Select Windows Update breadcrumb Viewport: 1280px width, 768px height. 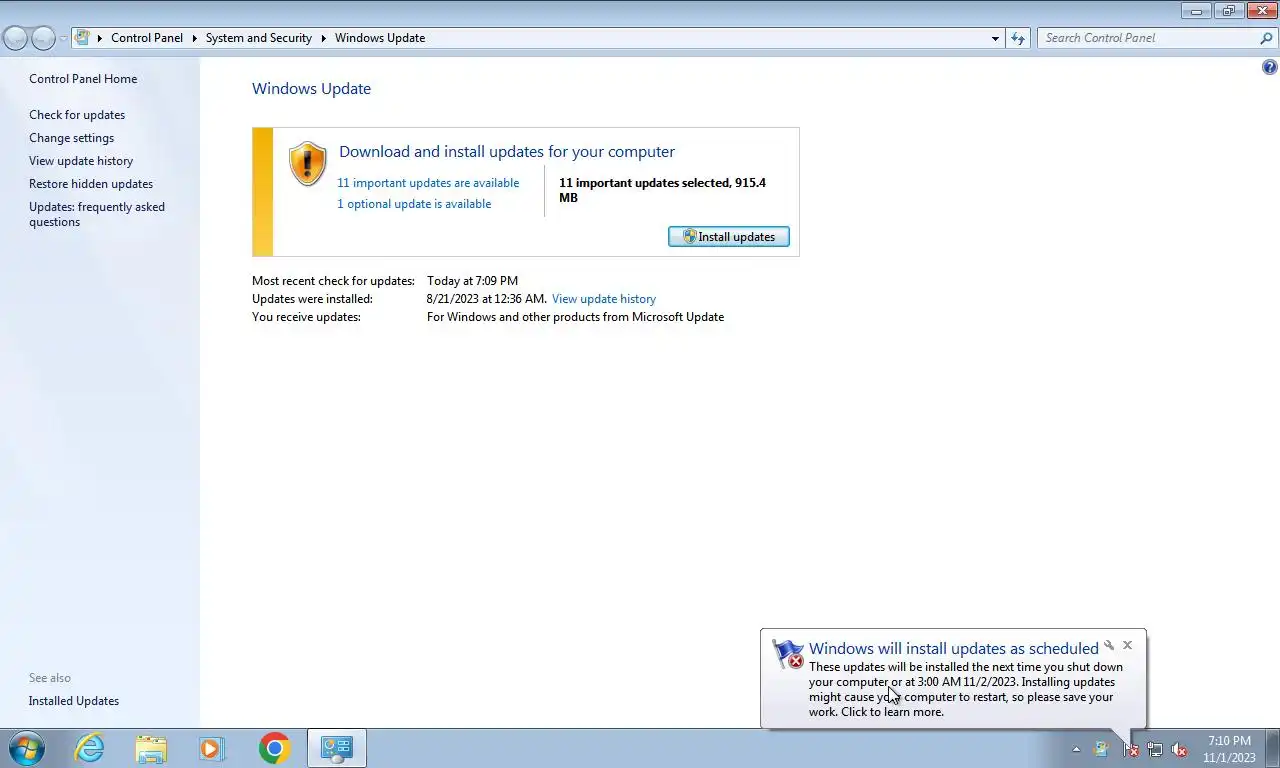380,38
